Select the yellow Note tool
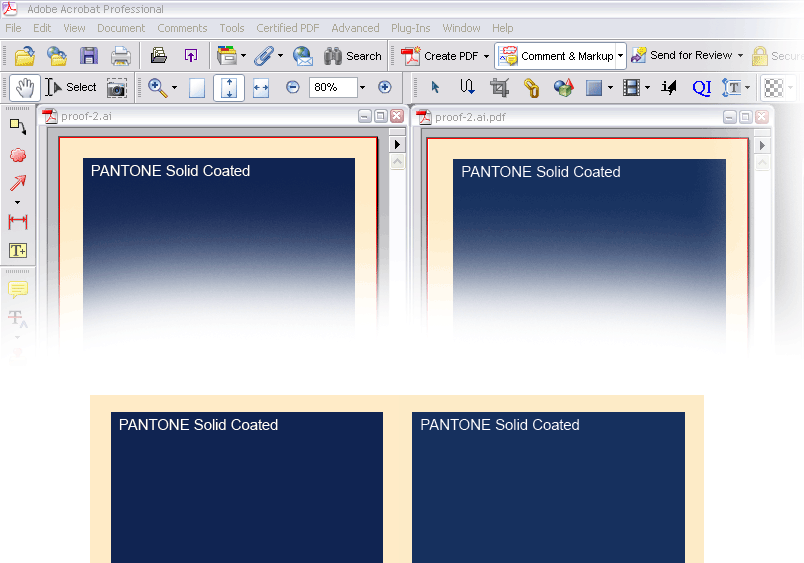This screenshot has width=804, height=563. coord(18,290)
